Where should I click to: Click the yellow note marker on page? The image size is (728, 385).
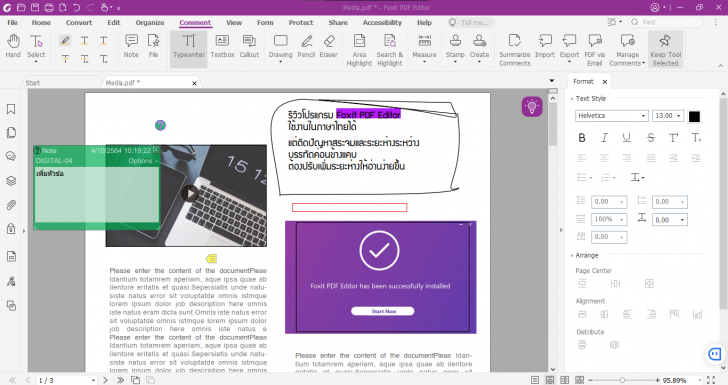click(211, 258)
